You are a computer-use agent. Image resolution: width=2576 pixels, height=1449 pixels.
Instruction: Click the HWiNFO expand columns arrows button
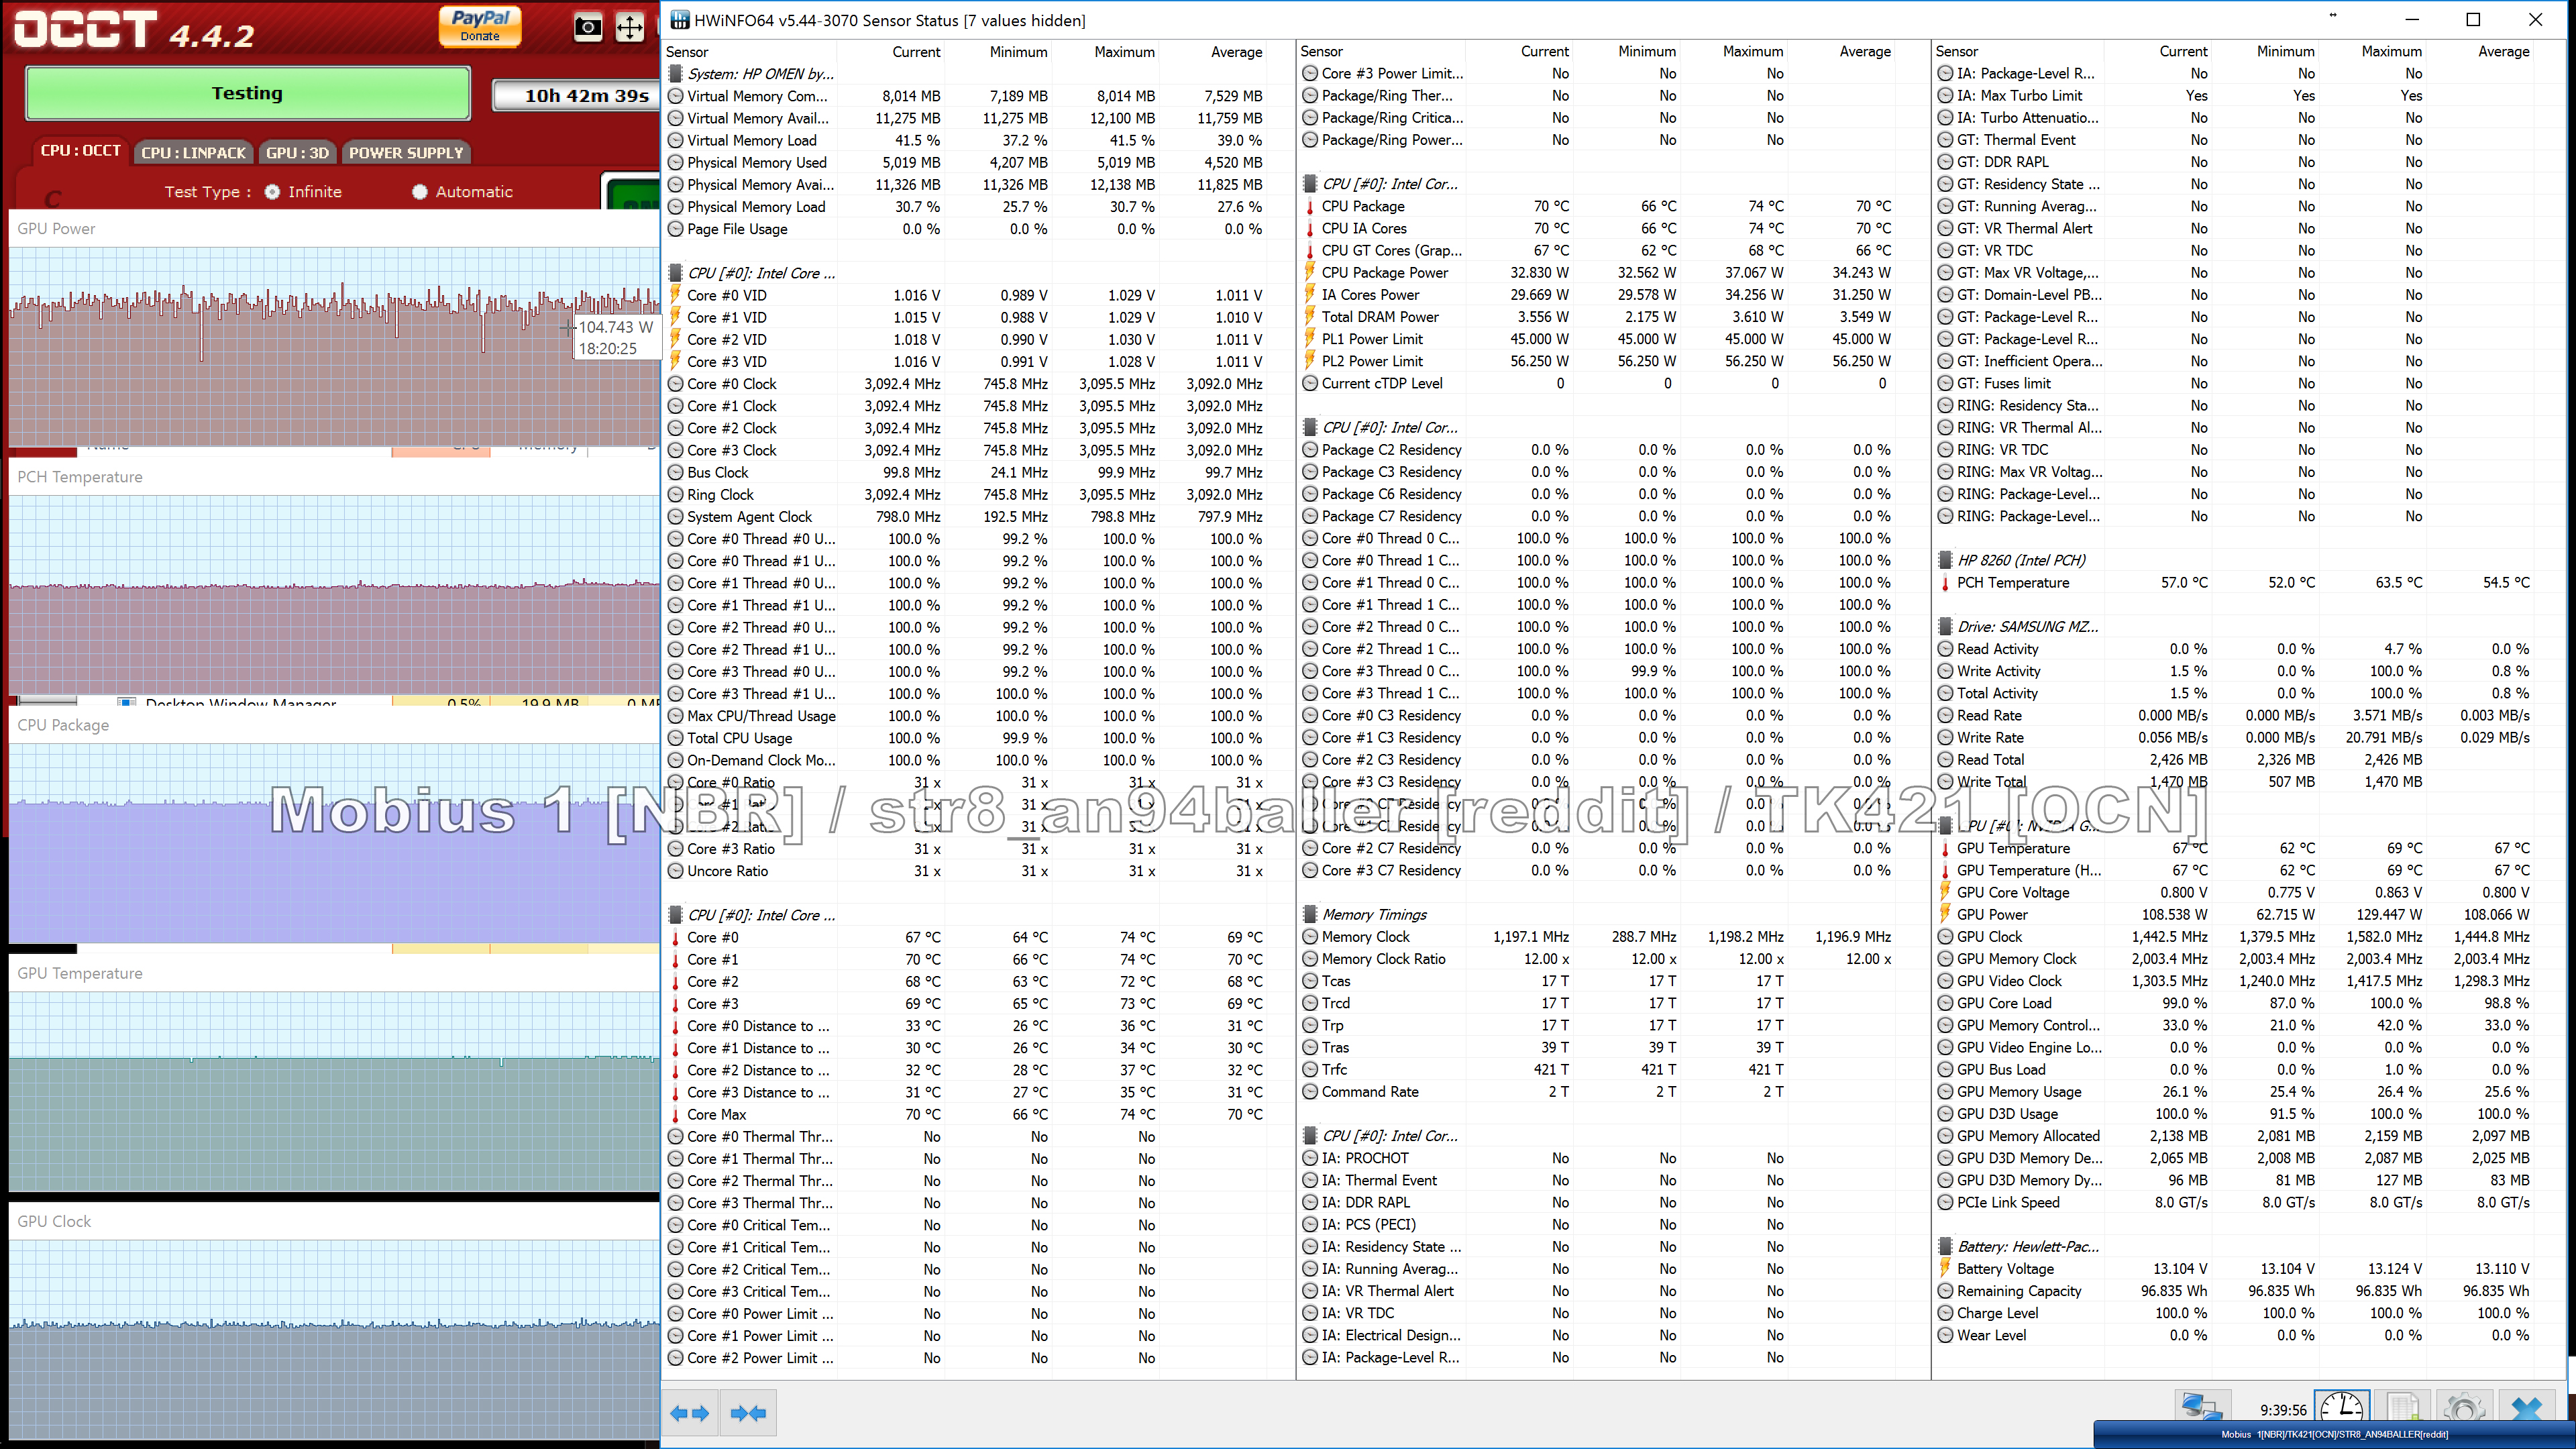coord(690,1413)
